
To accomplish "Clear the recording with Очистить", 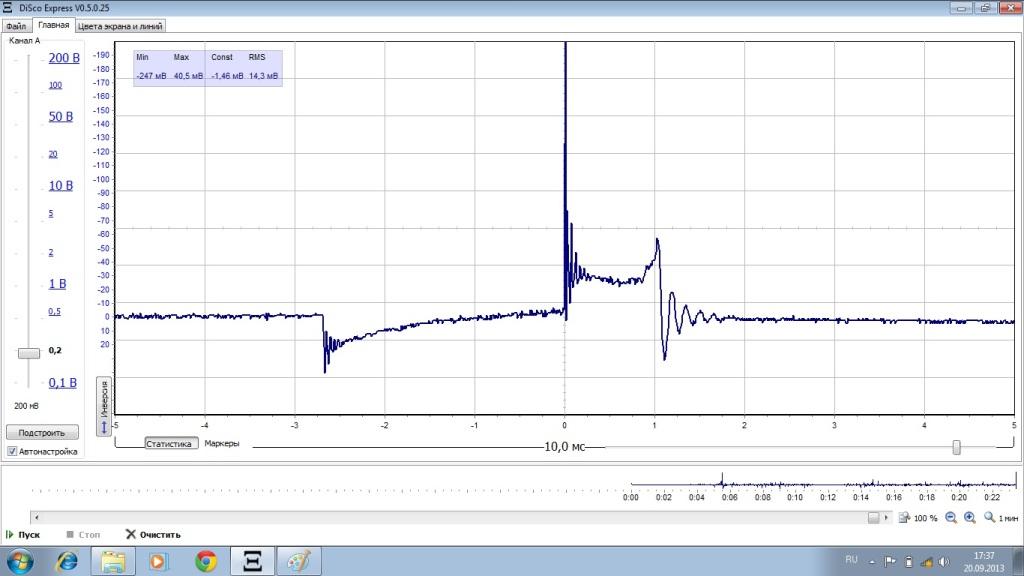I will pos(153,534).
